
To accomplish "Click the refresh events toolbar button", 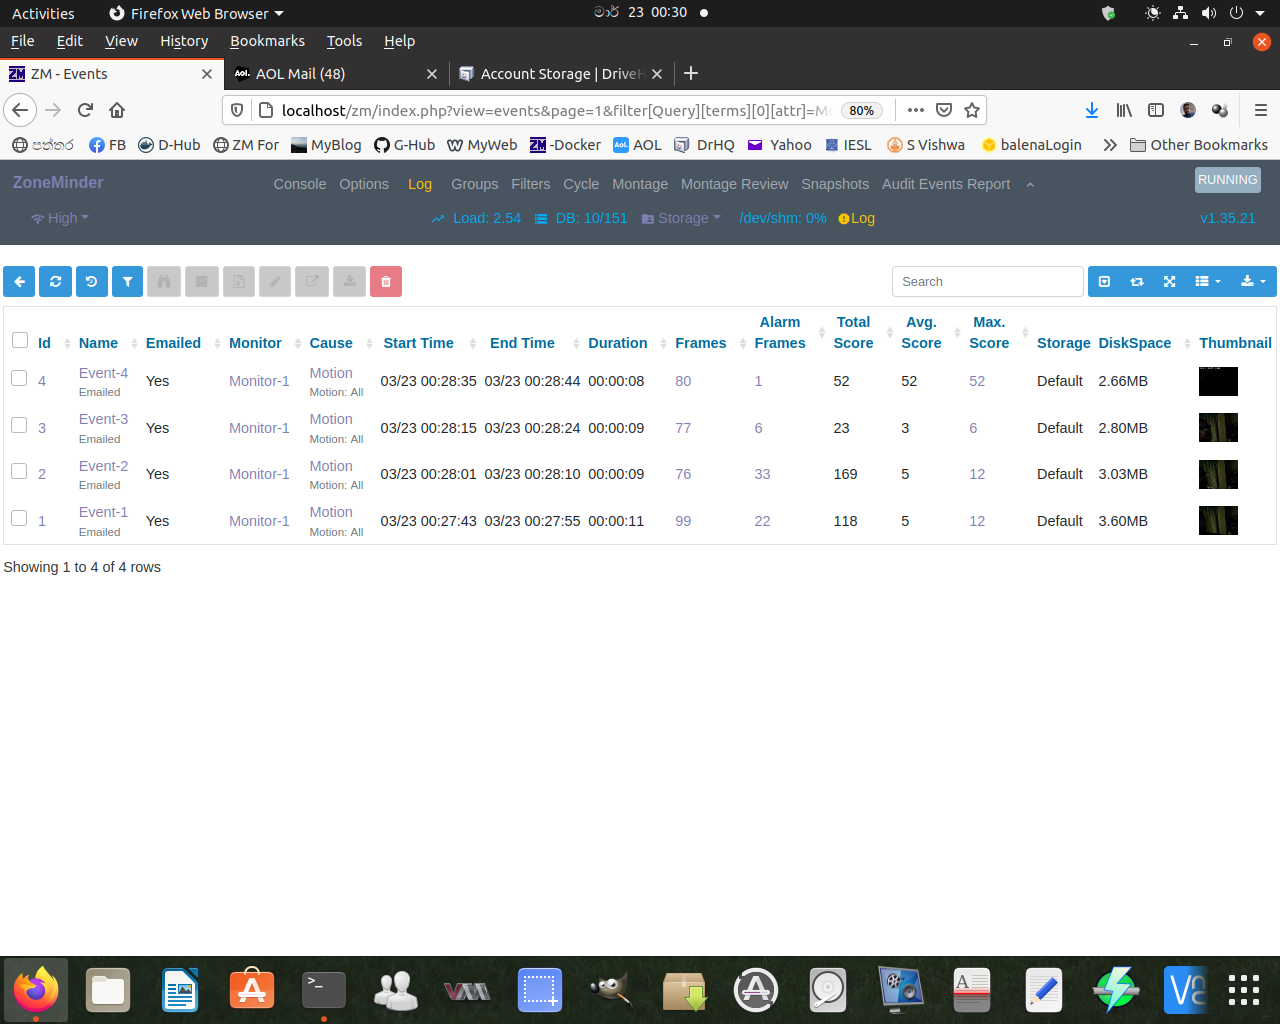I will pyautogui.click(x=55, y=282).
